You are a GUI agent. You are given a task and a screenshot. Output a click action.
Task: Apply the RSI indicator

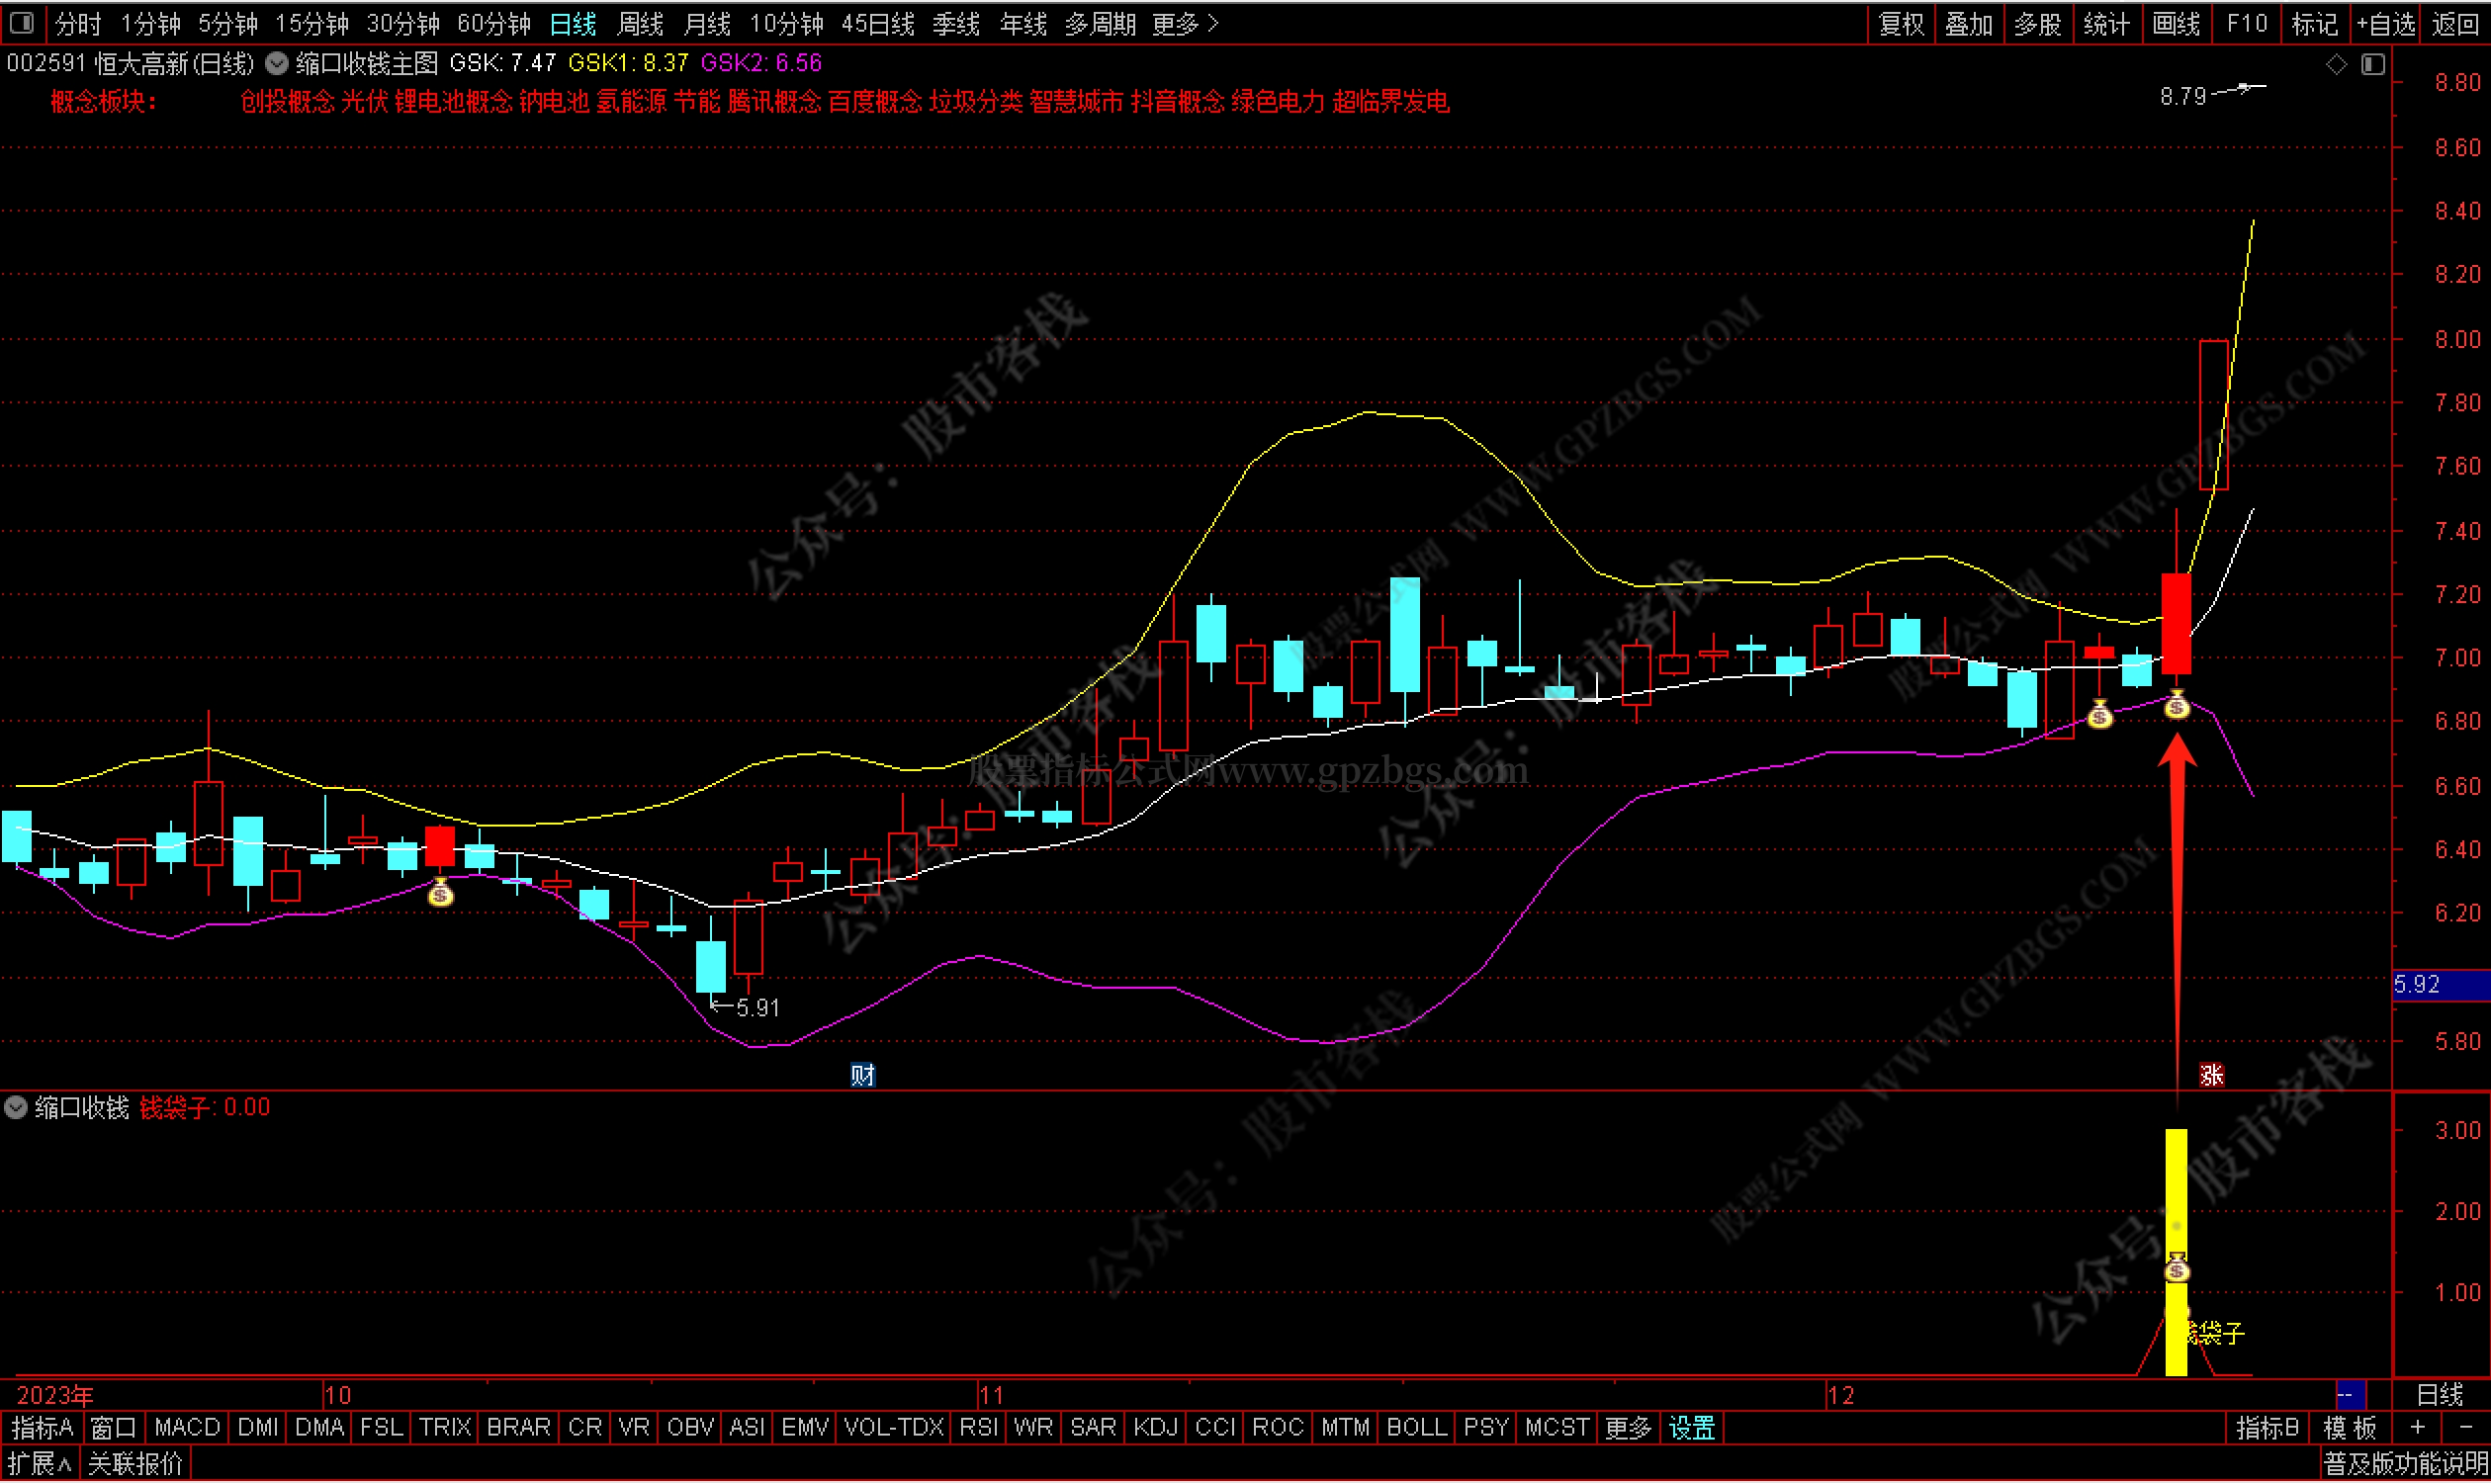(978, 1429)
